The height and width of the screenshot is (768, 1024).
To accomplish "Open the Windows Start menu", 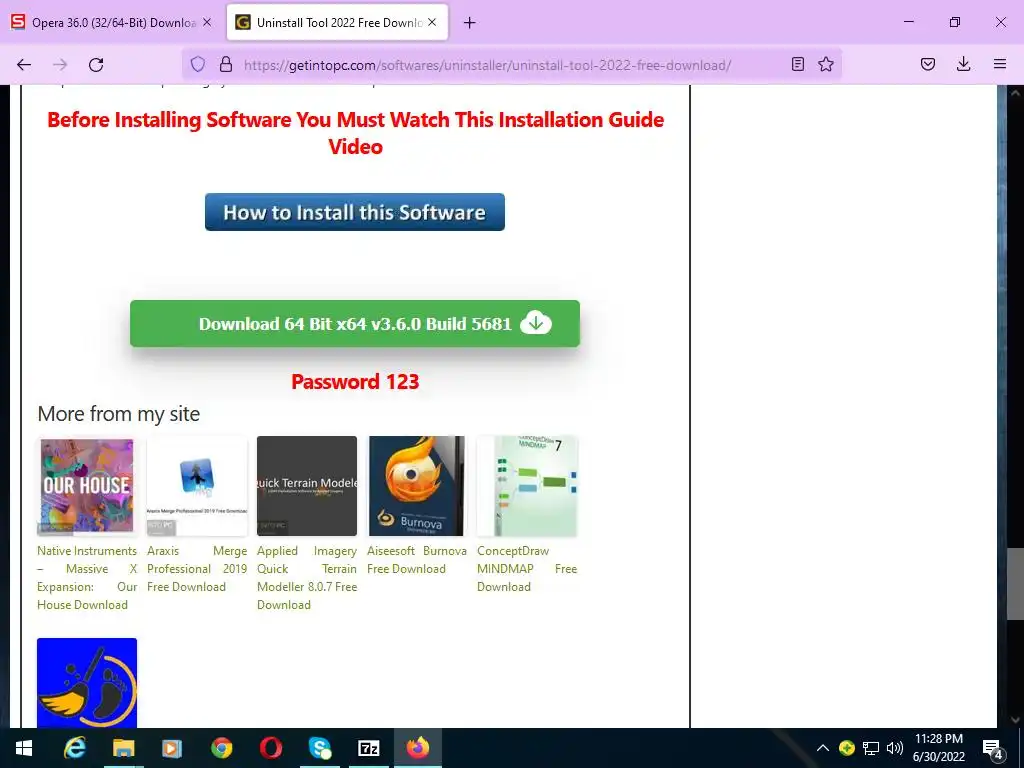I will coord(24,748).
